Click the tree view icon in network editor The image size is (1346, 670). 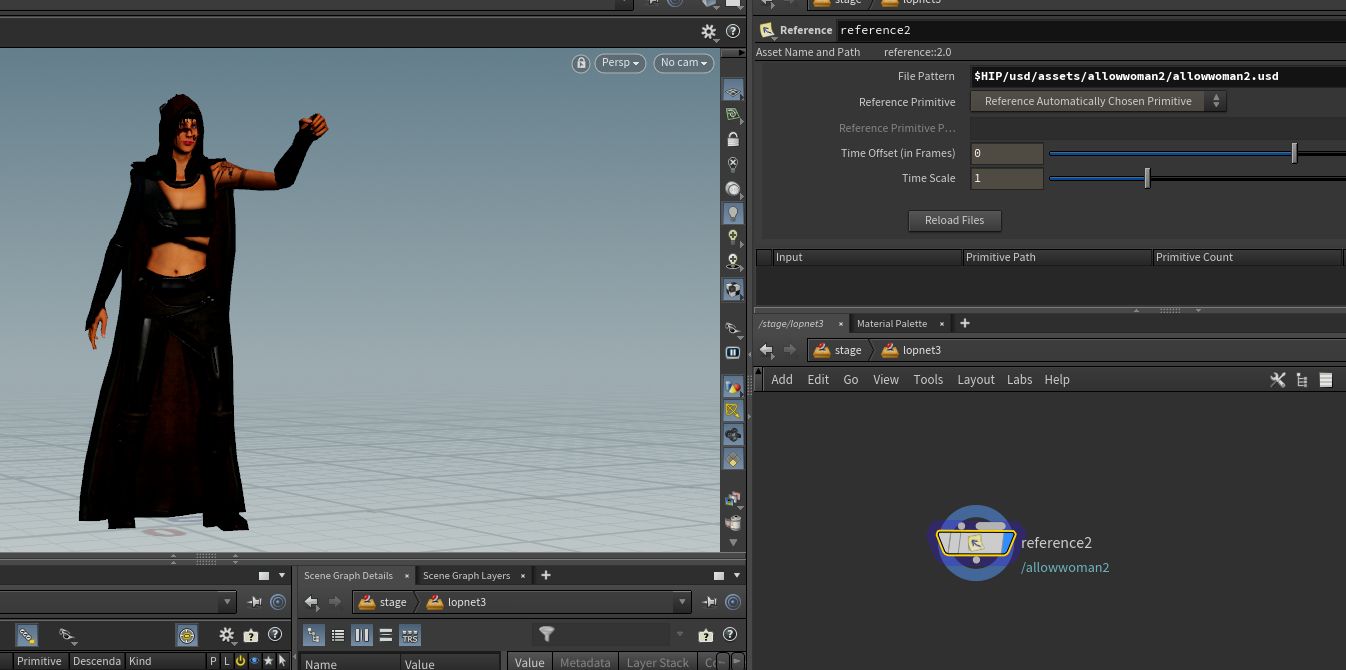1302,380
